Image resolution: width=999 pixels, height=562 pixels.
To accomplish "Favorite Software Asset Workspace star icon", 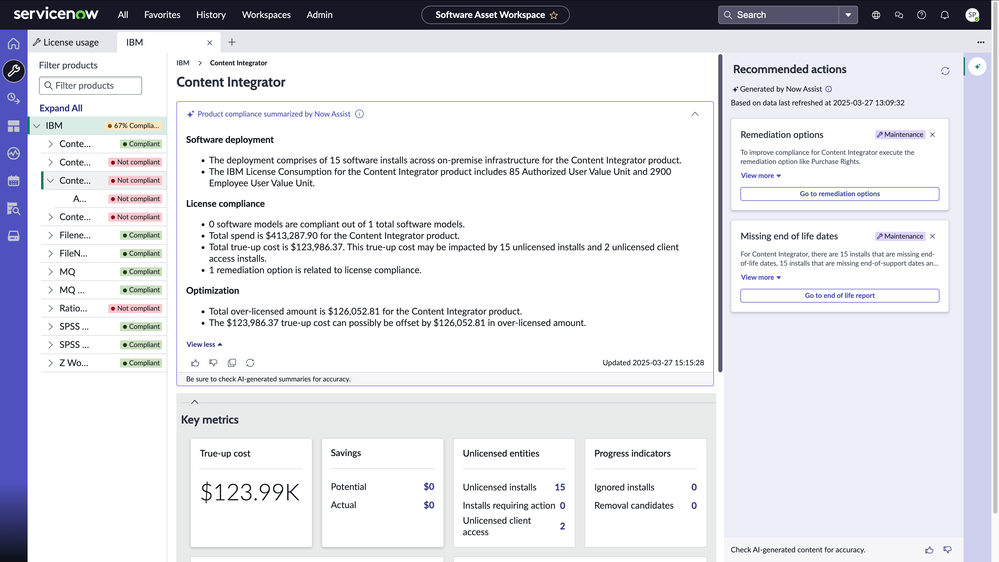I will click(554, 15).
